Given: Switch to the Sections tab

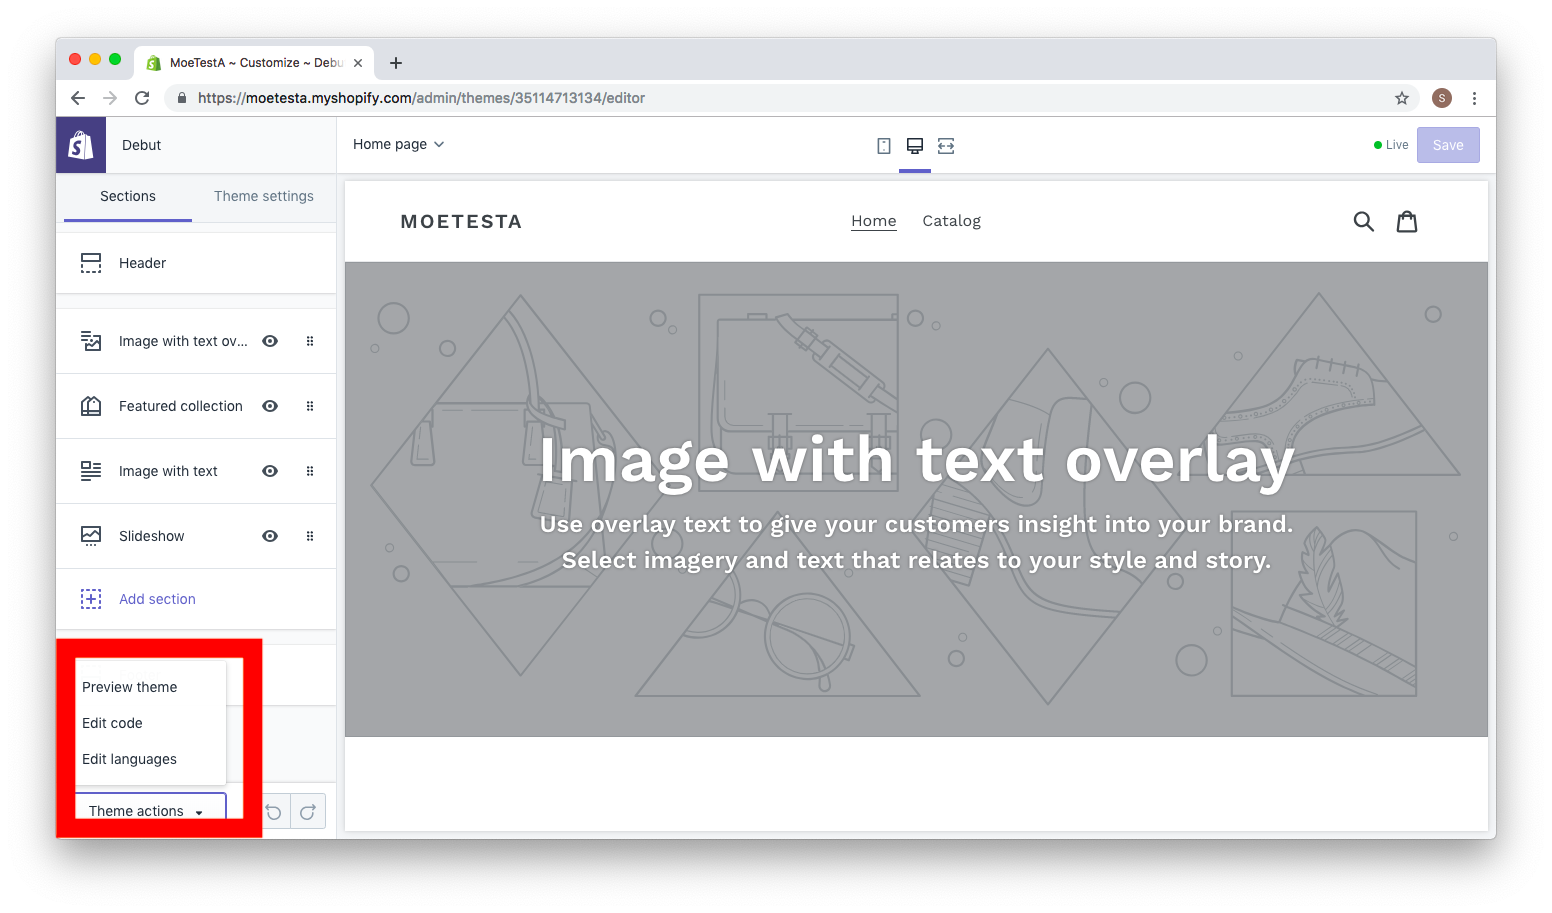Looking at the screenshot, I should tap(128, 197).
